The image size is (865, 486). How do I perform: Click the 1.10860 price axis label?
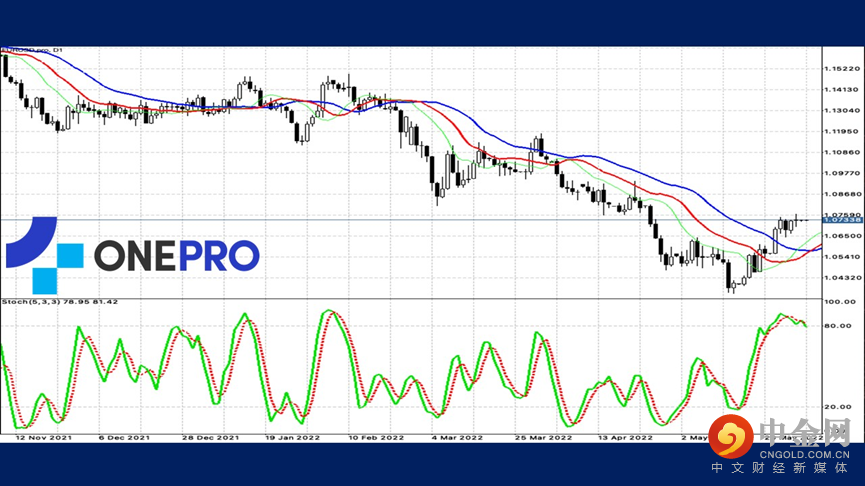click(842, 152)
